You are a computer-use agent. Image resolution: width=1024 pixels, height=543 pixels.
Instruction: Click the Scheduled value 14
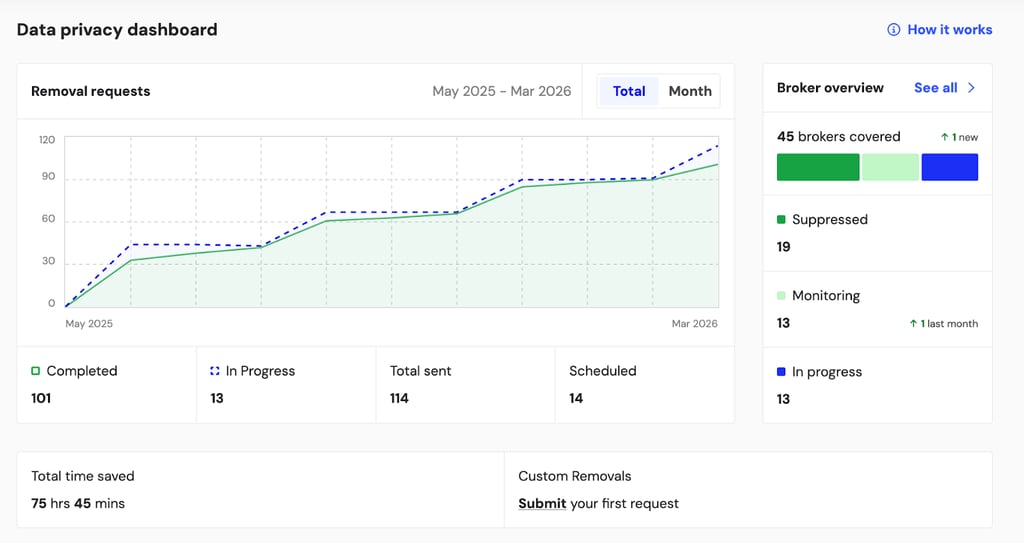(x=576, y=398)
